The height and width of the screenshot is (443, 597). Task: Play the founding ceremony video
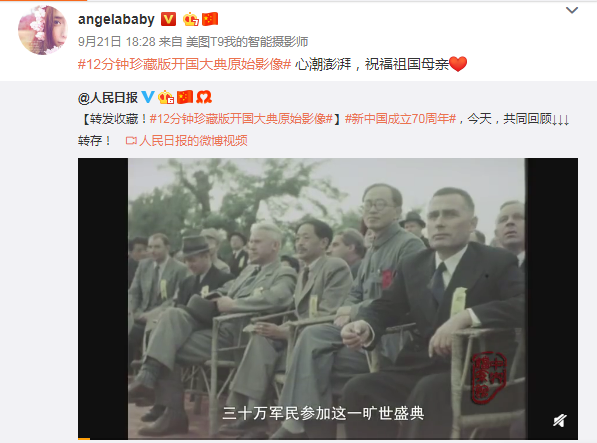tap(328, 298)
